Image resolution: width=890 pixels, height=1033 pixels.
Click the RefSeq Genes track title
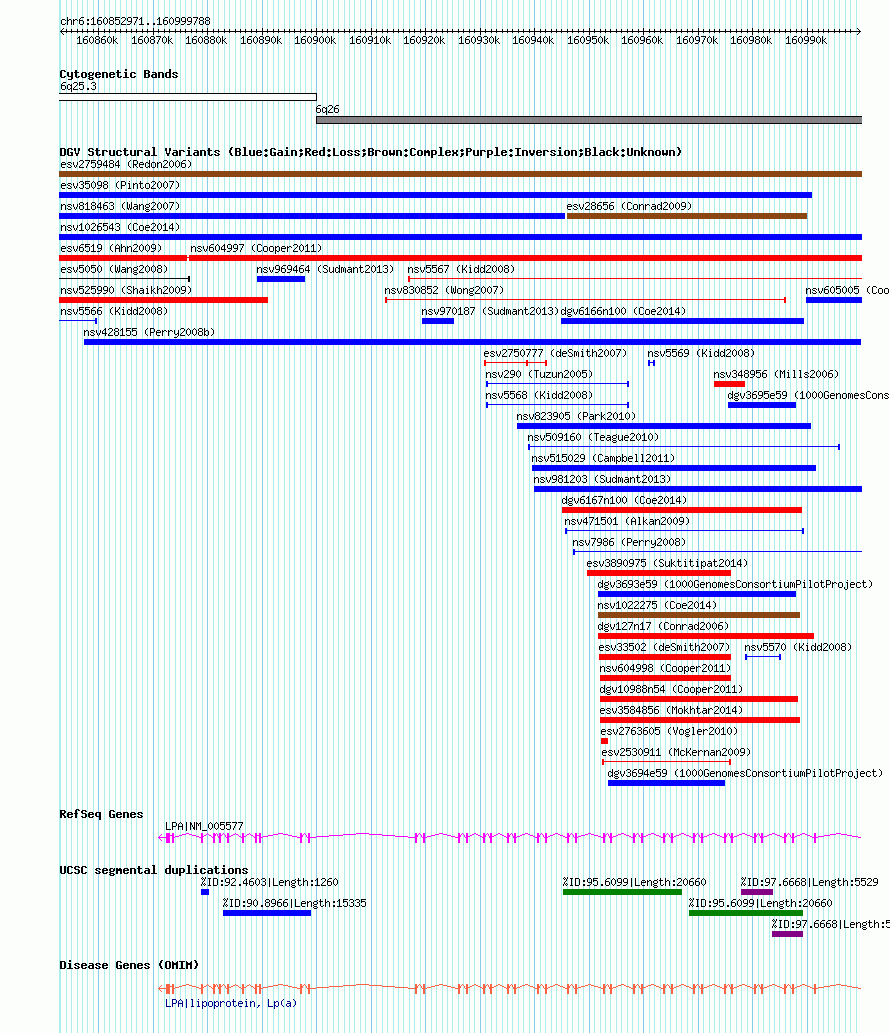pyautogui.click(x=101, y=815)
